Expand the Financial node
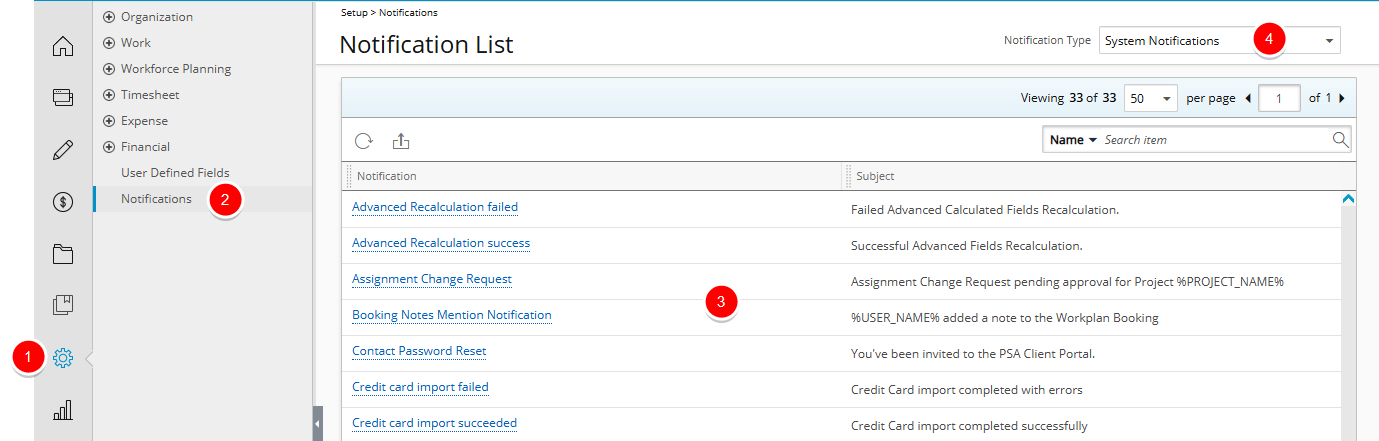1379x441 pixels. click(110, 147)
